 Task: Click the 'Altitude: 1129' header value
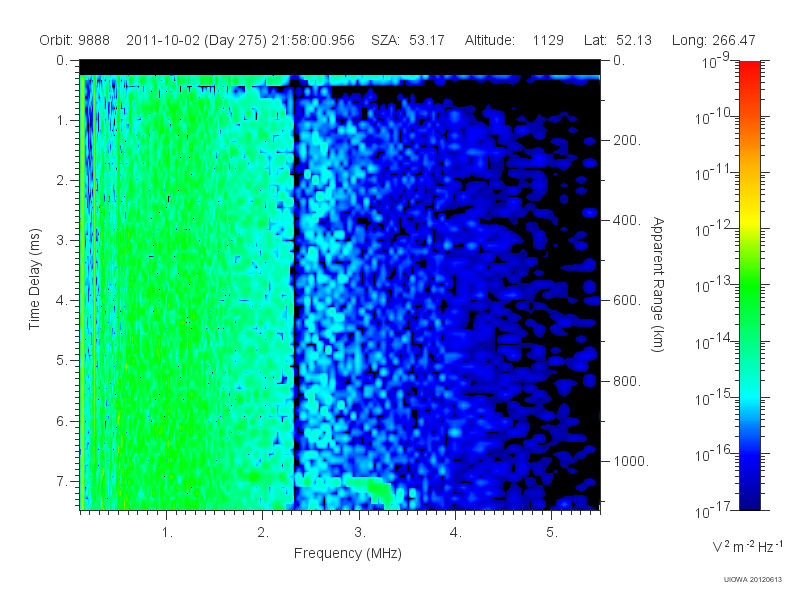point(514,40)
